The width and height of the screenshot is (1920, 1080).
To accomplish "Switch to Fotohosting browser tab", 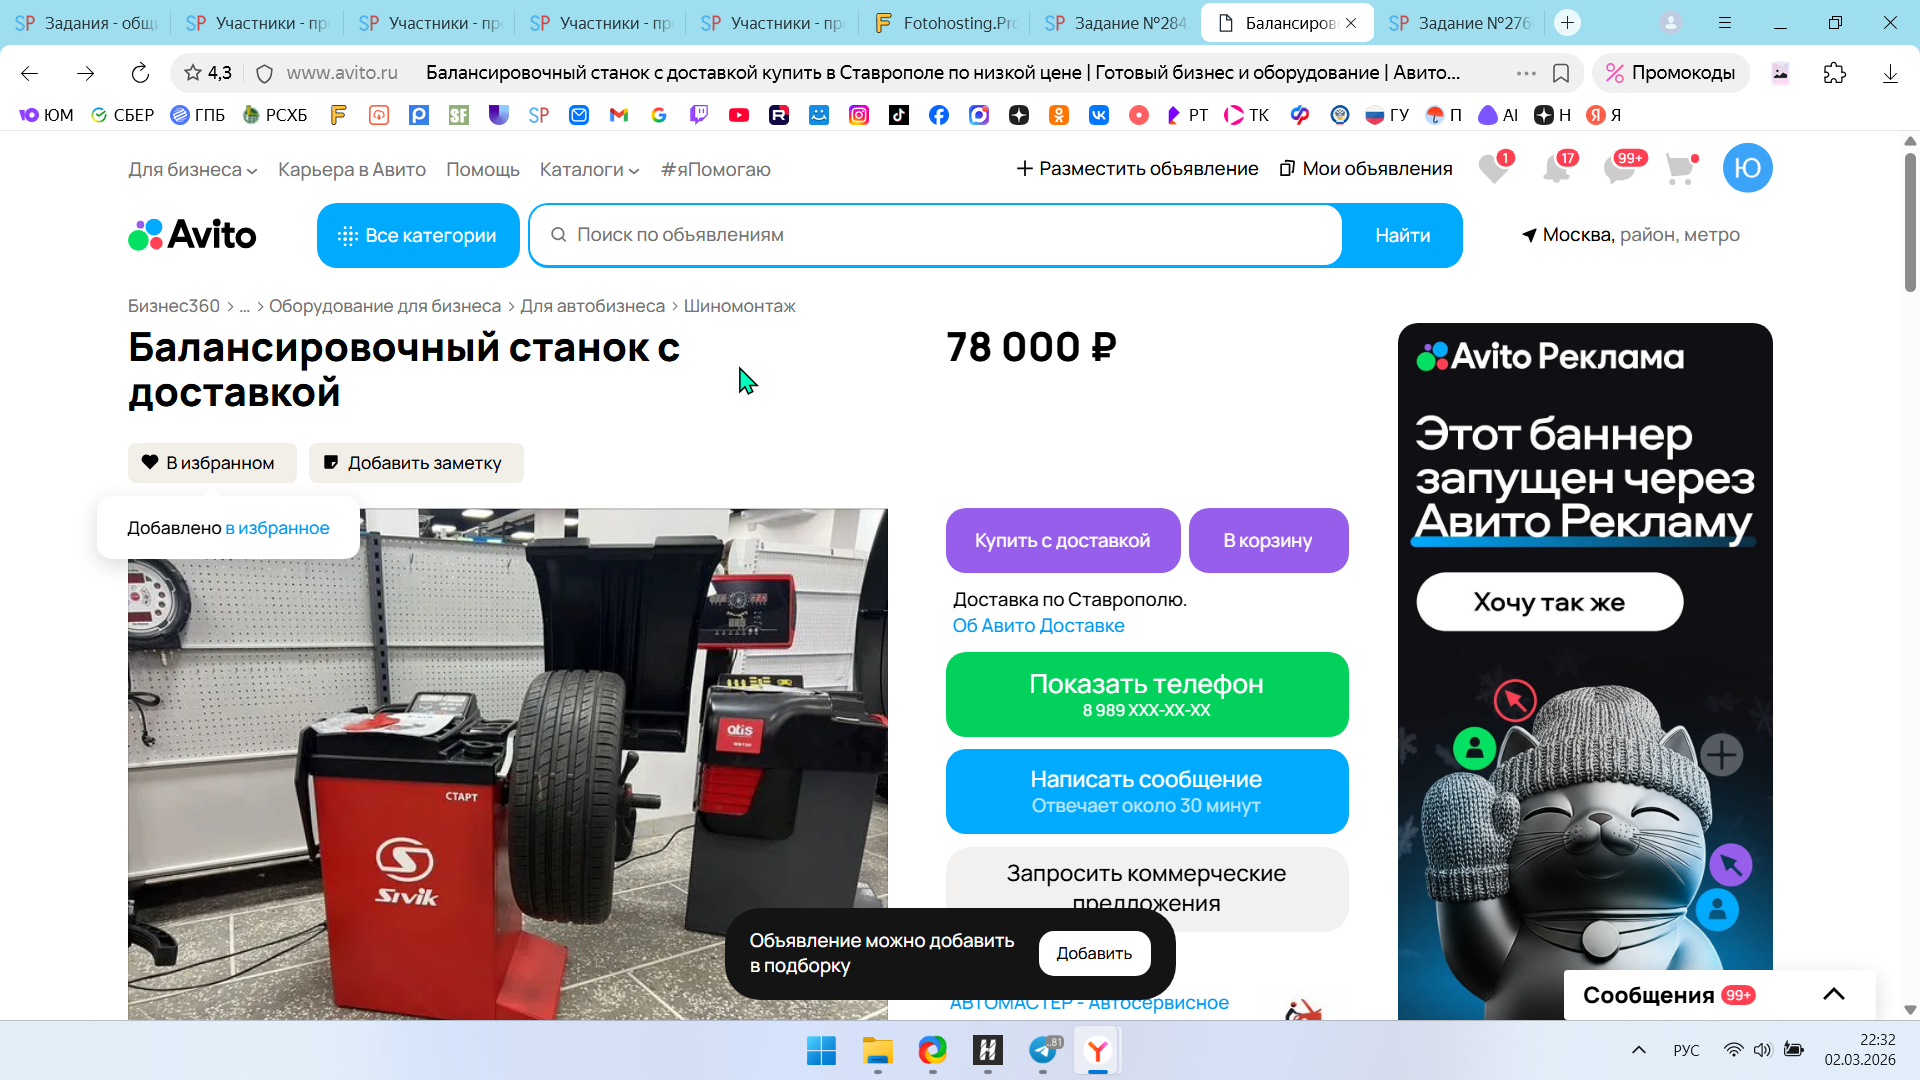I will pos(945,22).
